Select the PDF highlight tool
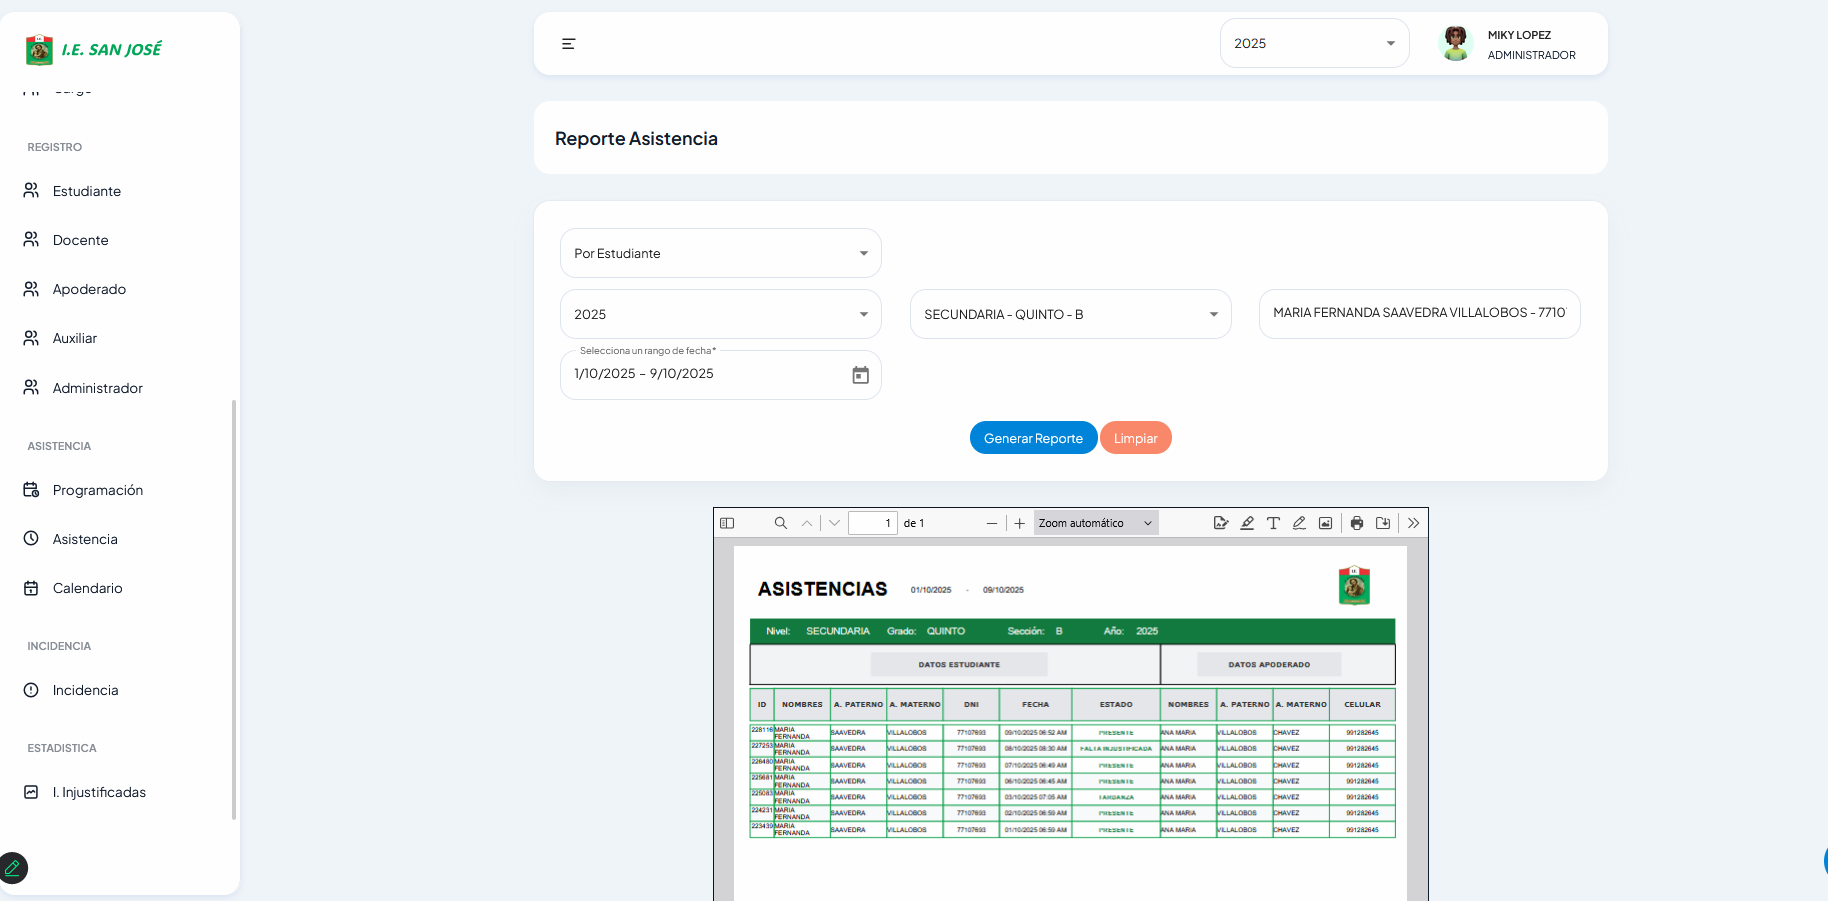1828x901 pixels. (x=1247, y=523)
